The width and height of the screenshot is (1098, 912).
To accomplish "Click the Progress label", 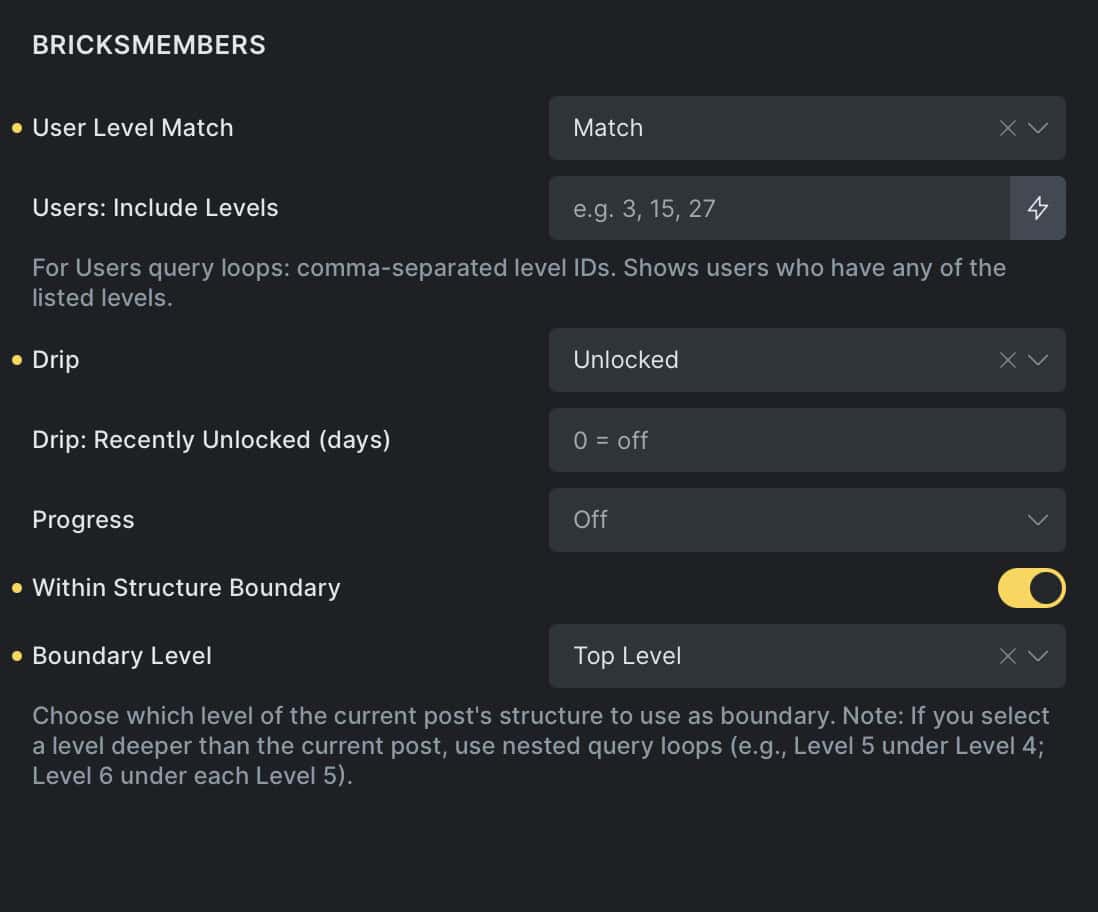I will pyautogui.click(x=83, y=520).
